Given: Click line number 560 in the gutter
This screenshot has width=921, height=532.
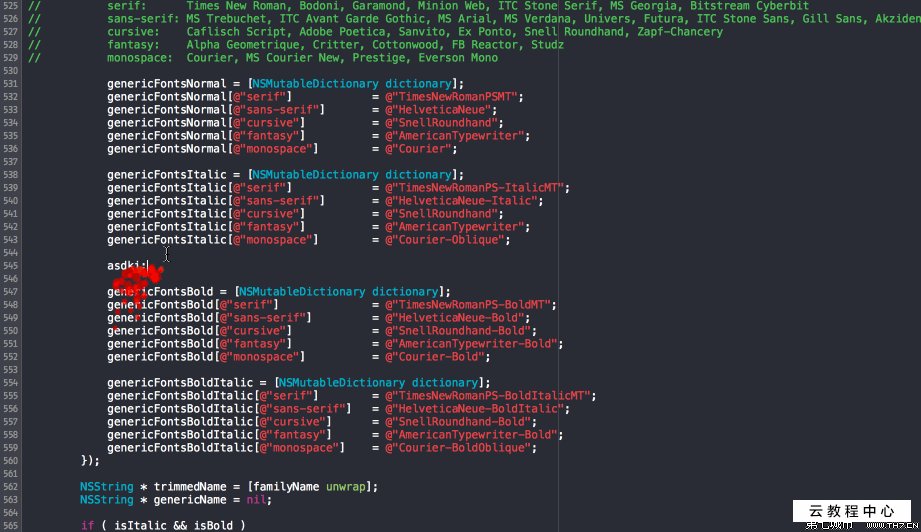Looking at the screenshot, I should [11, 460].
